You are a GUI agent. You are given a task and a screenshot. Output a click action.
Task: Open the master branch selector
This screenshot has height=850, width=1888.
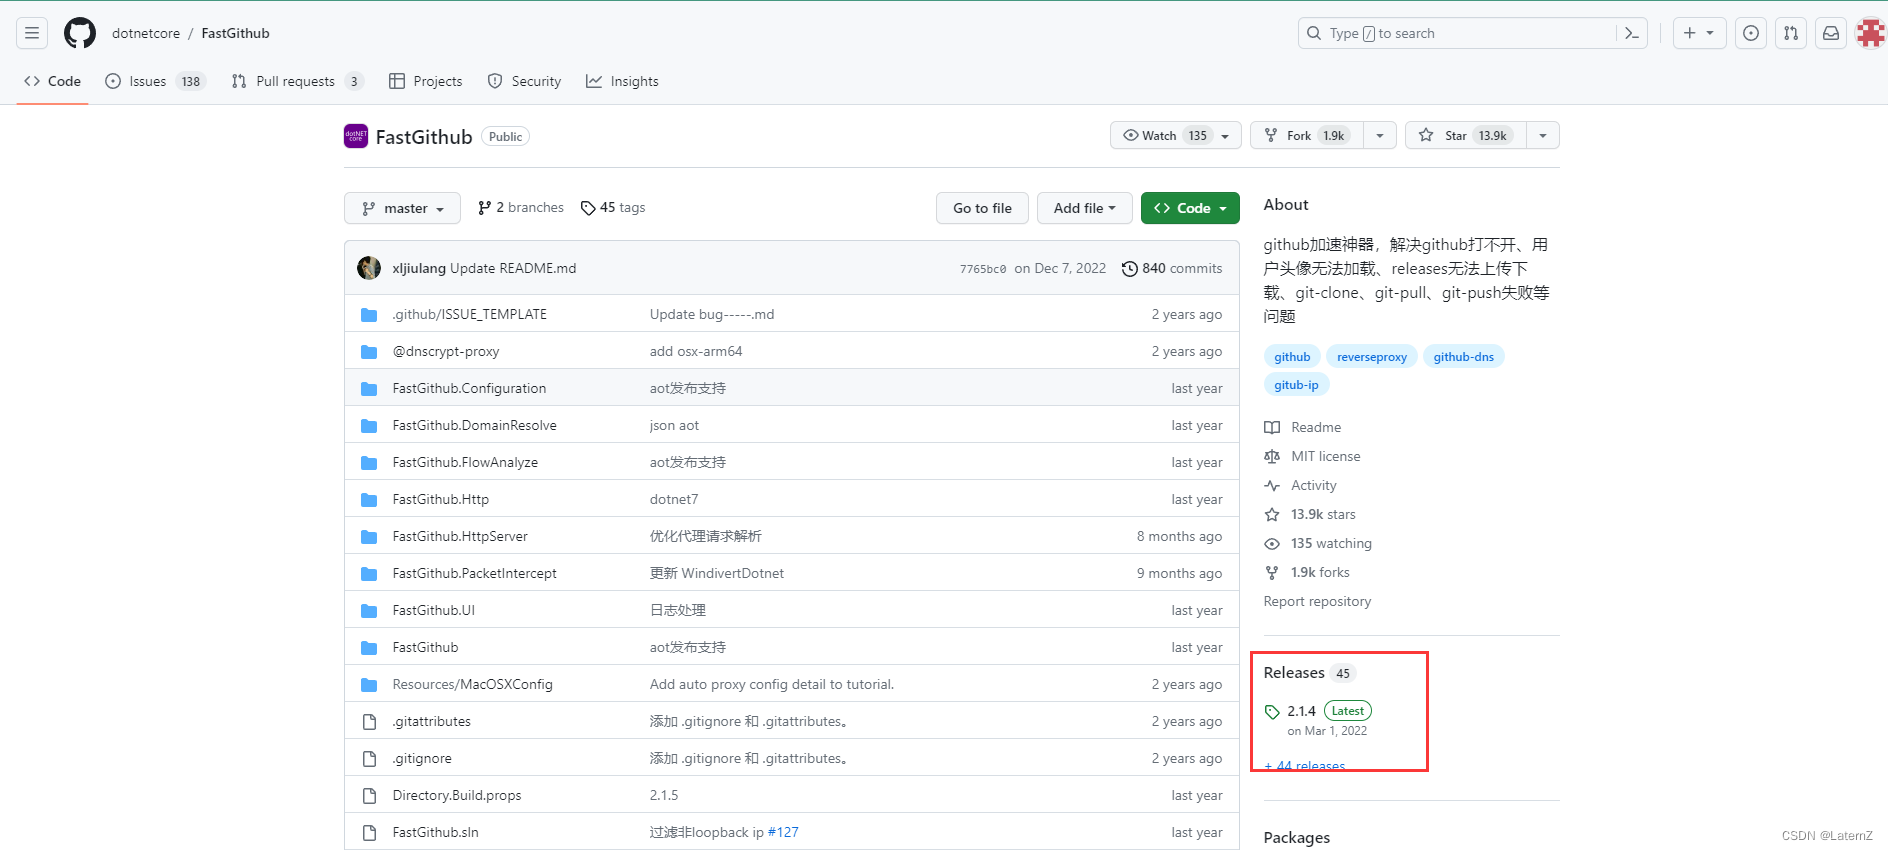tap(402, 208)
